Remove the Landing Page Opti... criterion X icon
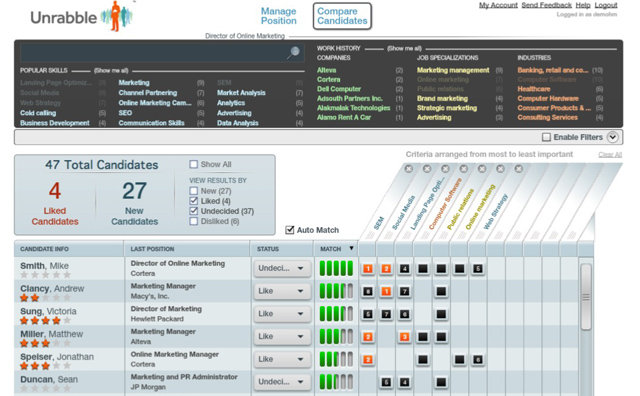Image resolution: width=640 pixels, height=396 pixels. pyautogui.click(x=445, y=169)
